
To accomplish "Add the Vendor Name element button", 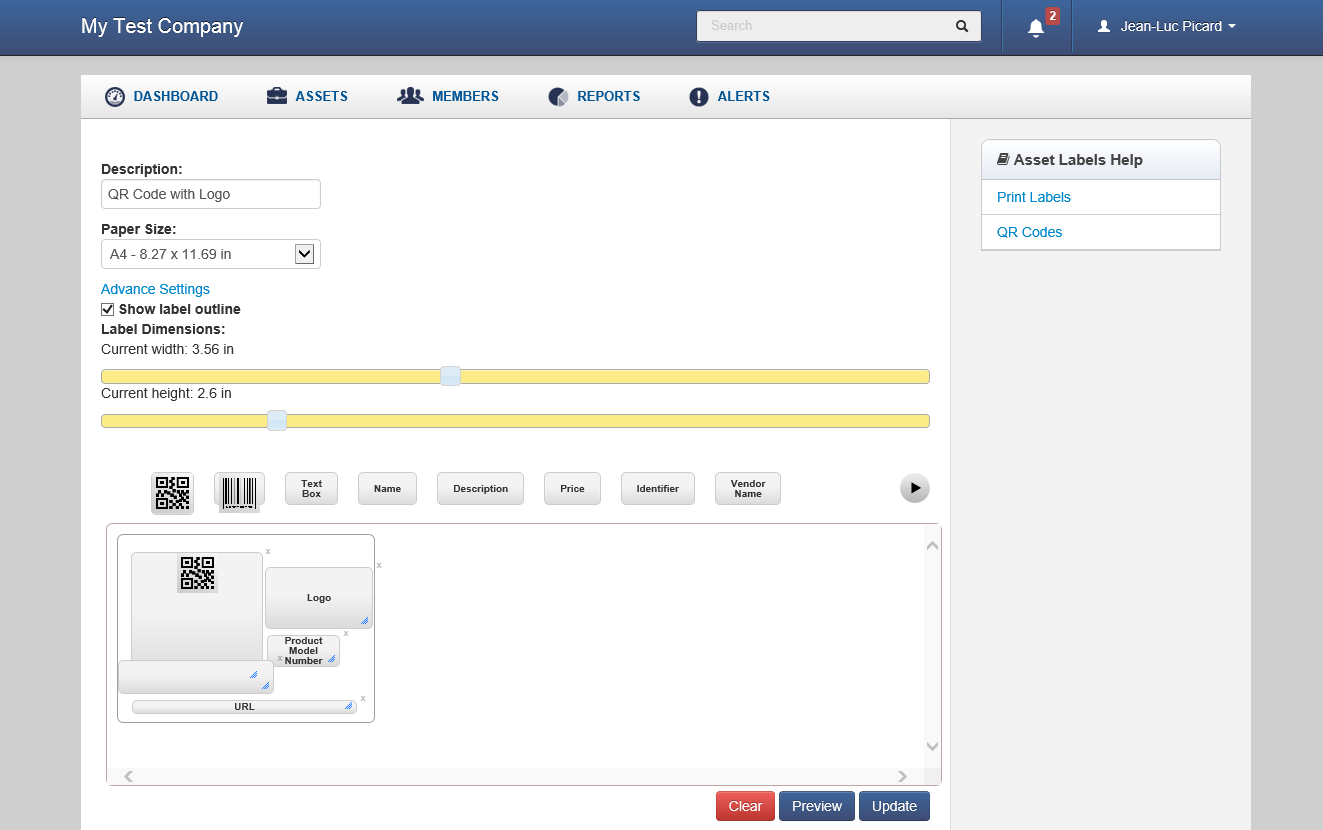I will click(747, 489).
